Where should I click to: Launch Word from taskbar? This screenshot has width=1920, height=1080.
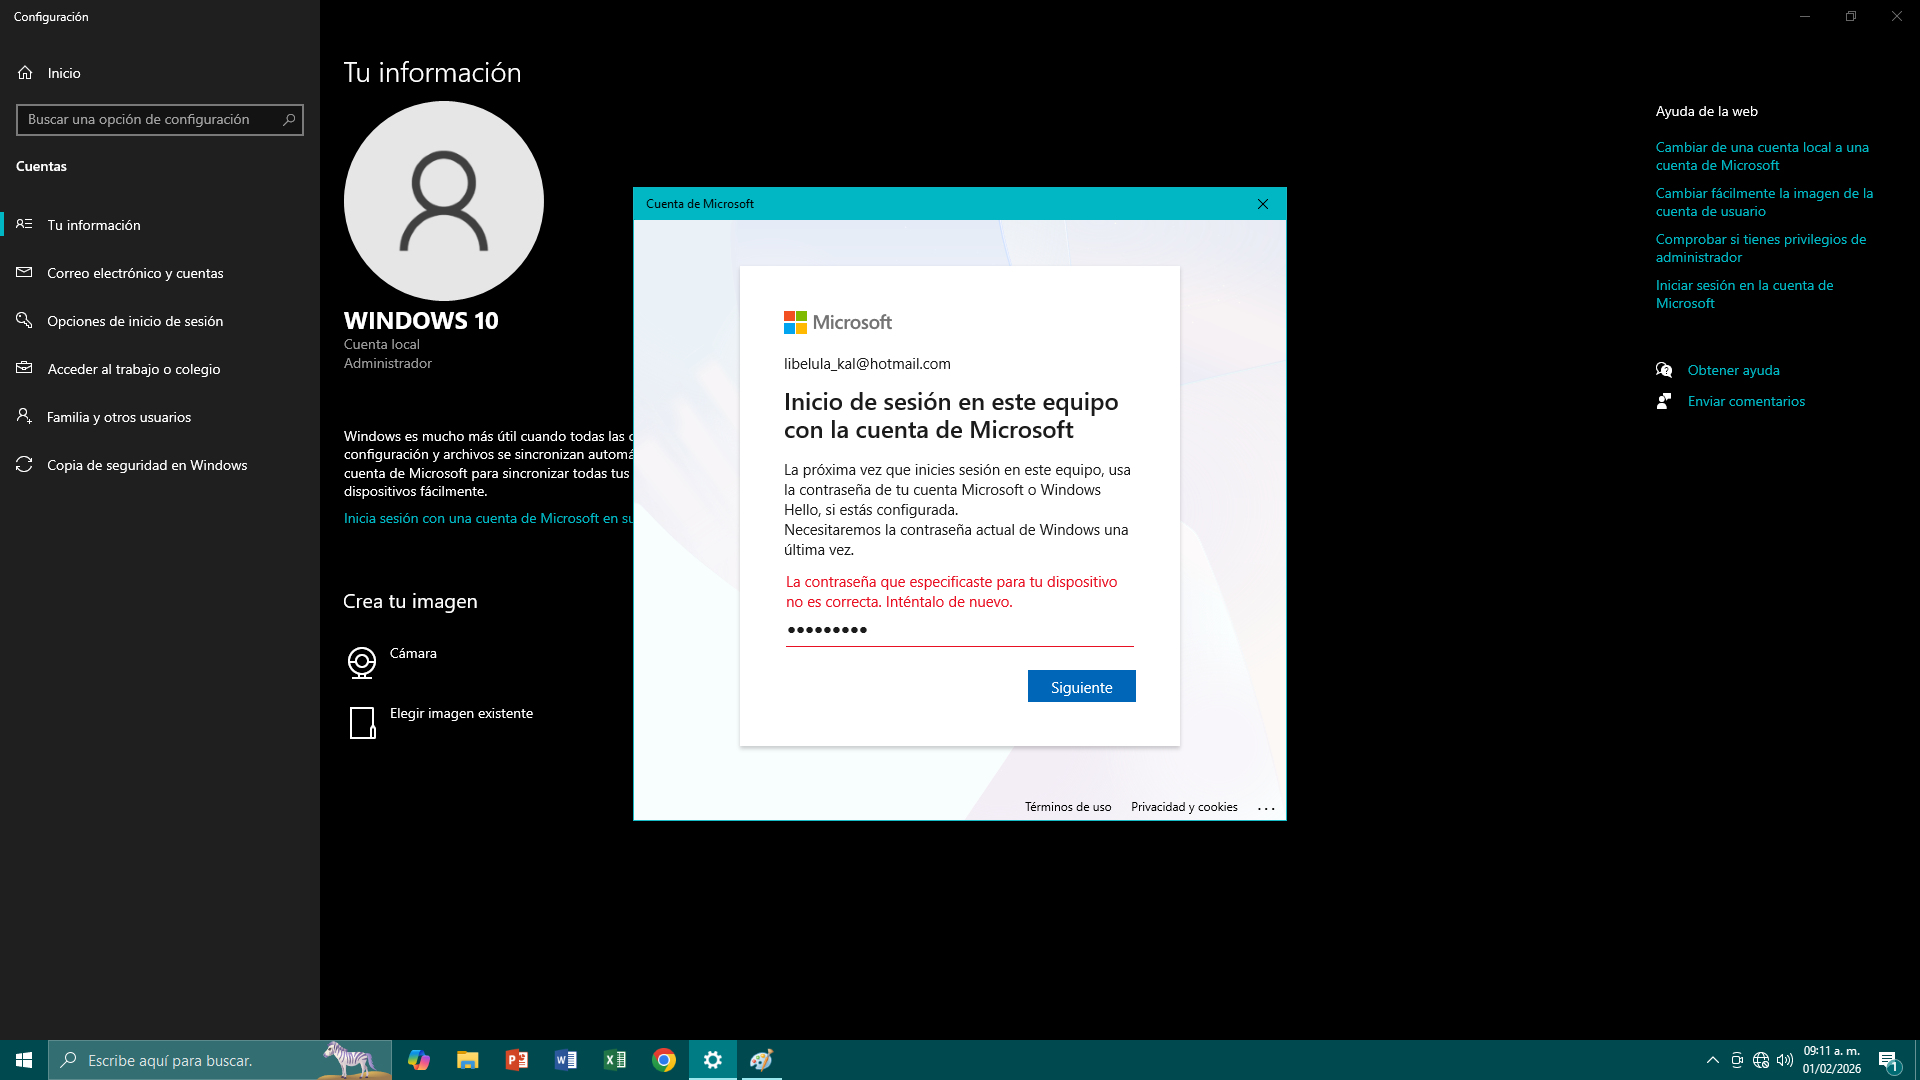click(565, 1060)
